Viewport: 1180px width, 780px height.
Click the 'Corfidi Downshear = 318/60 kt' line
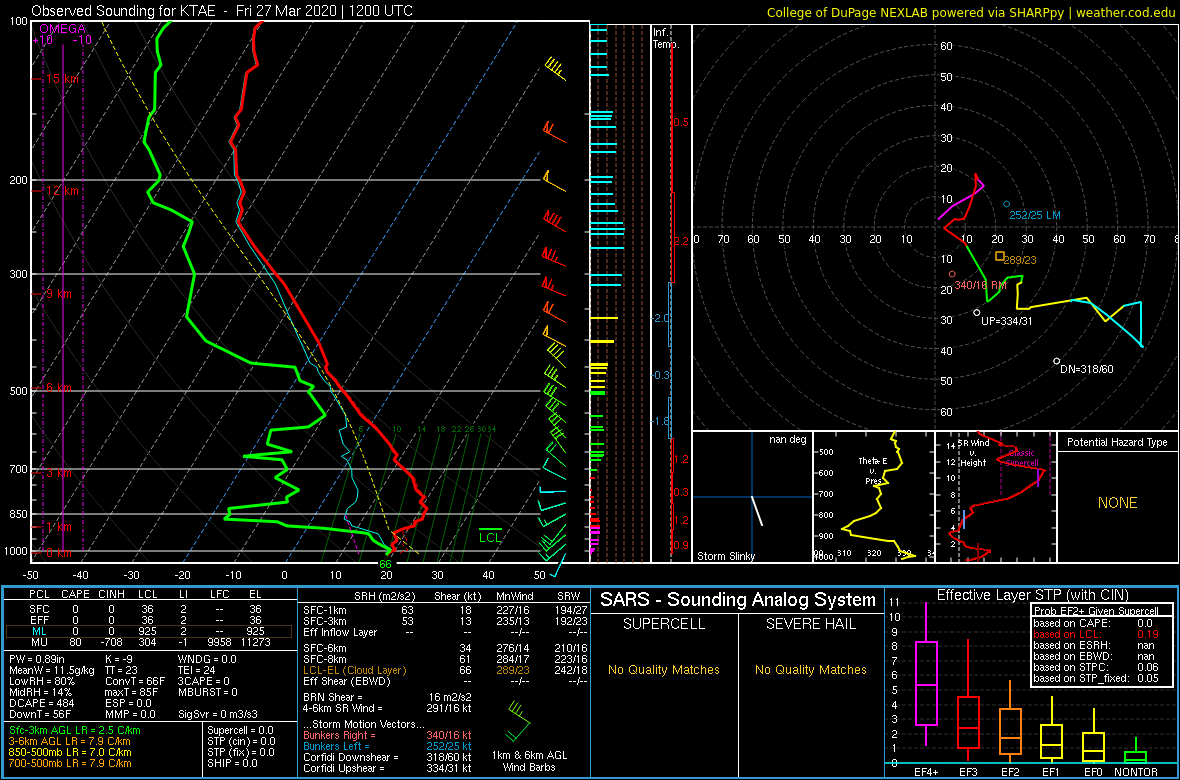[388, 757]
